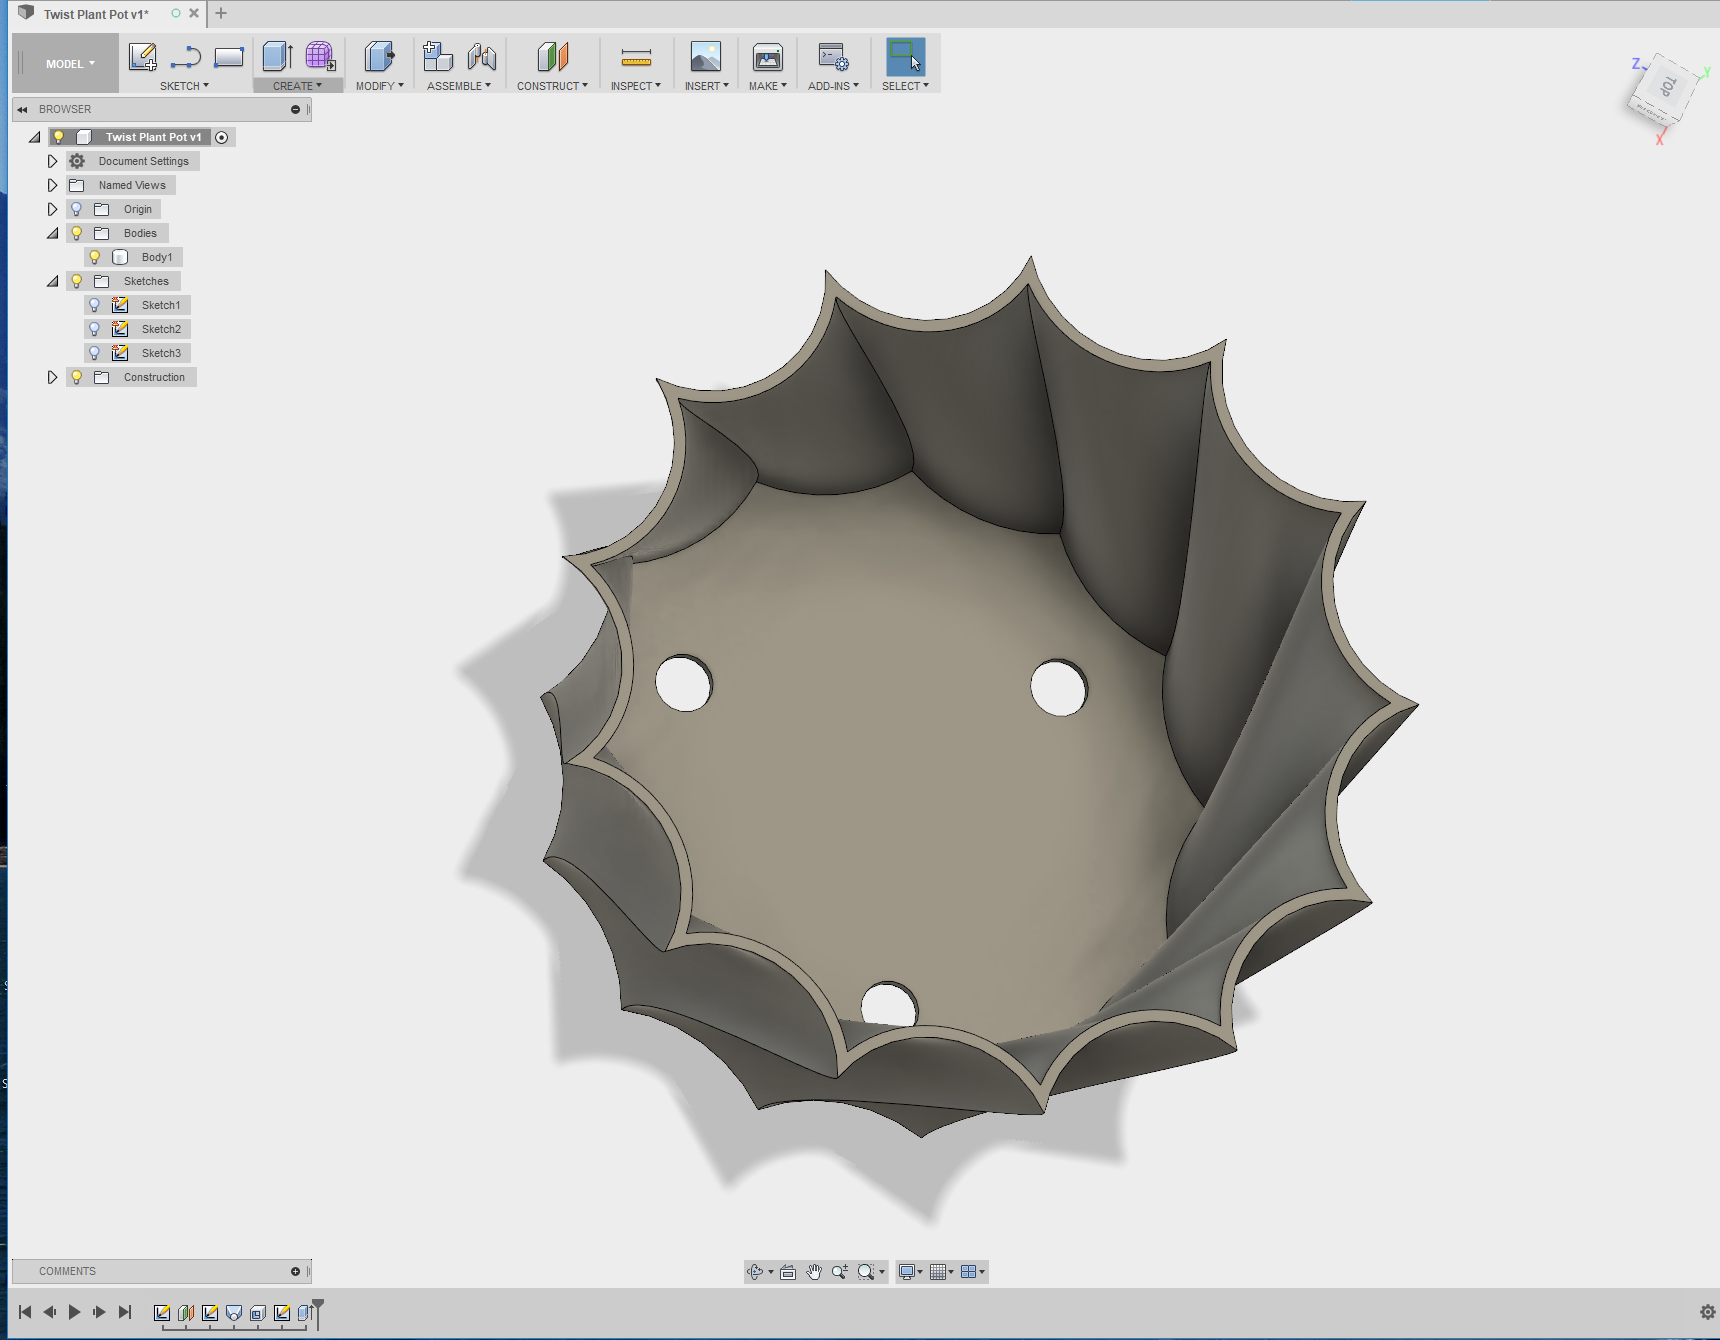Expand Comments panel with plus button
This screenshot has height=1340, width=1720.
[x=295, y=1271]
